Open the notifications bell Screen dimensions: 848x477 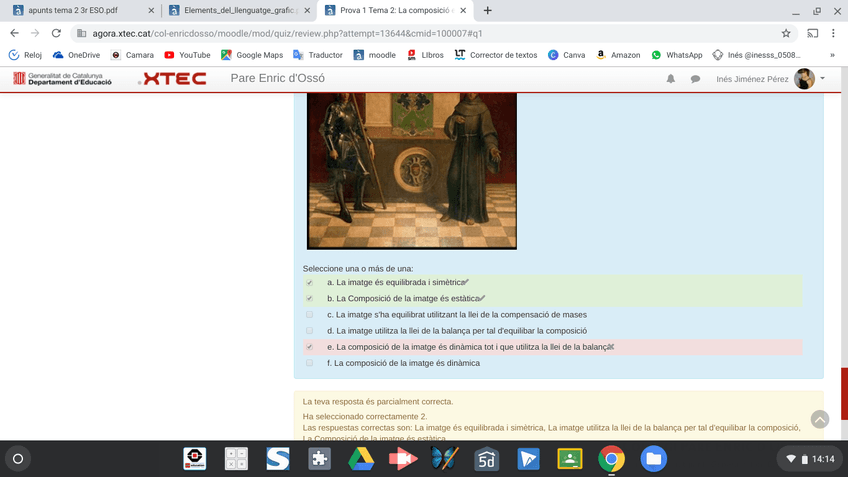tap(671, 79)
